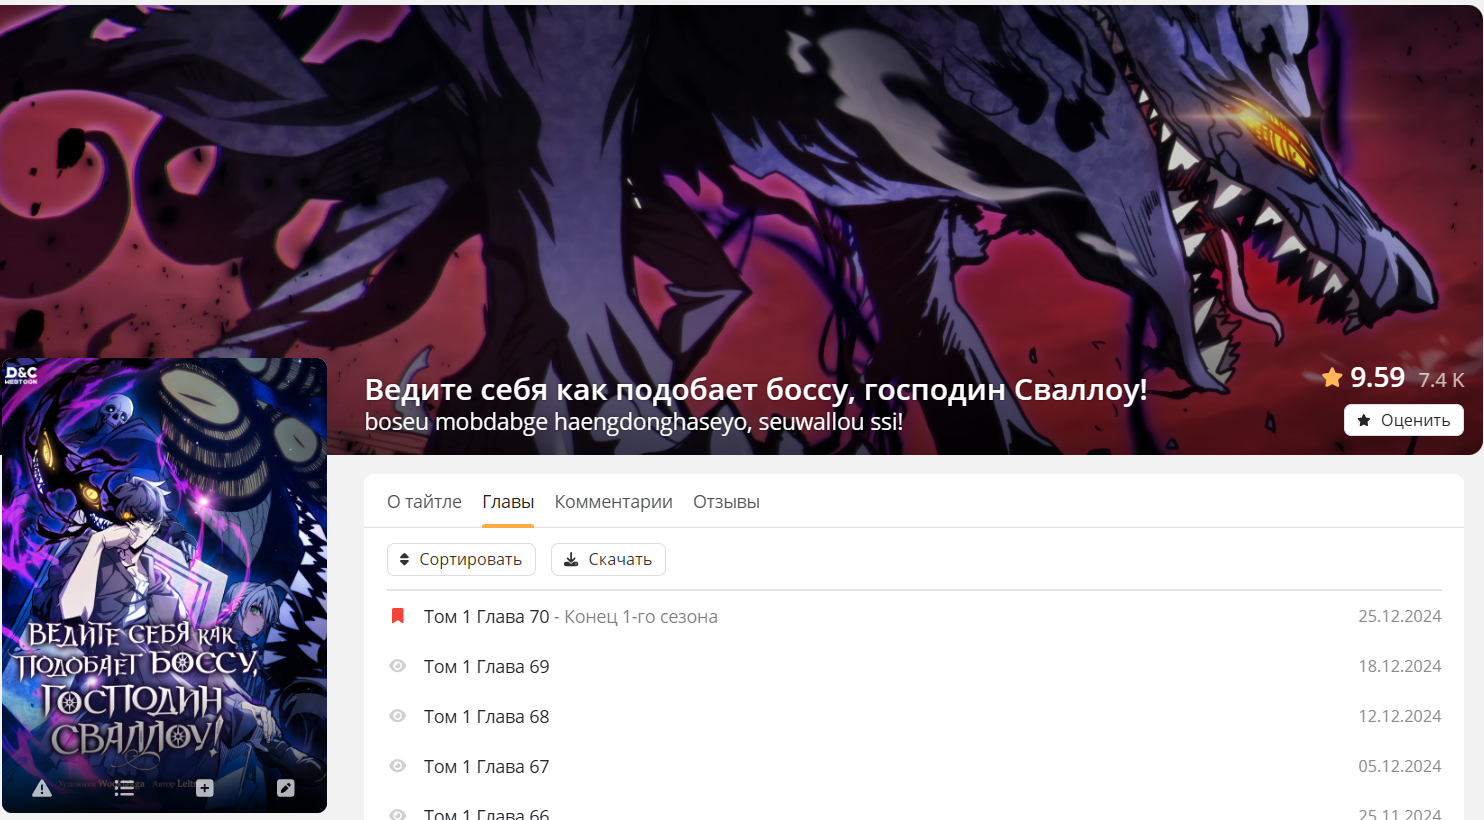Click the manga cover thumbnail image
Viewport: 1484px width, 820px height.
[x=164, y=585]
